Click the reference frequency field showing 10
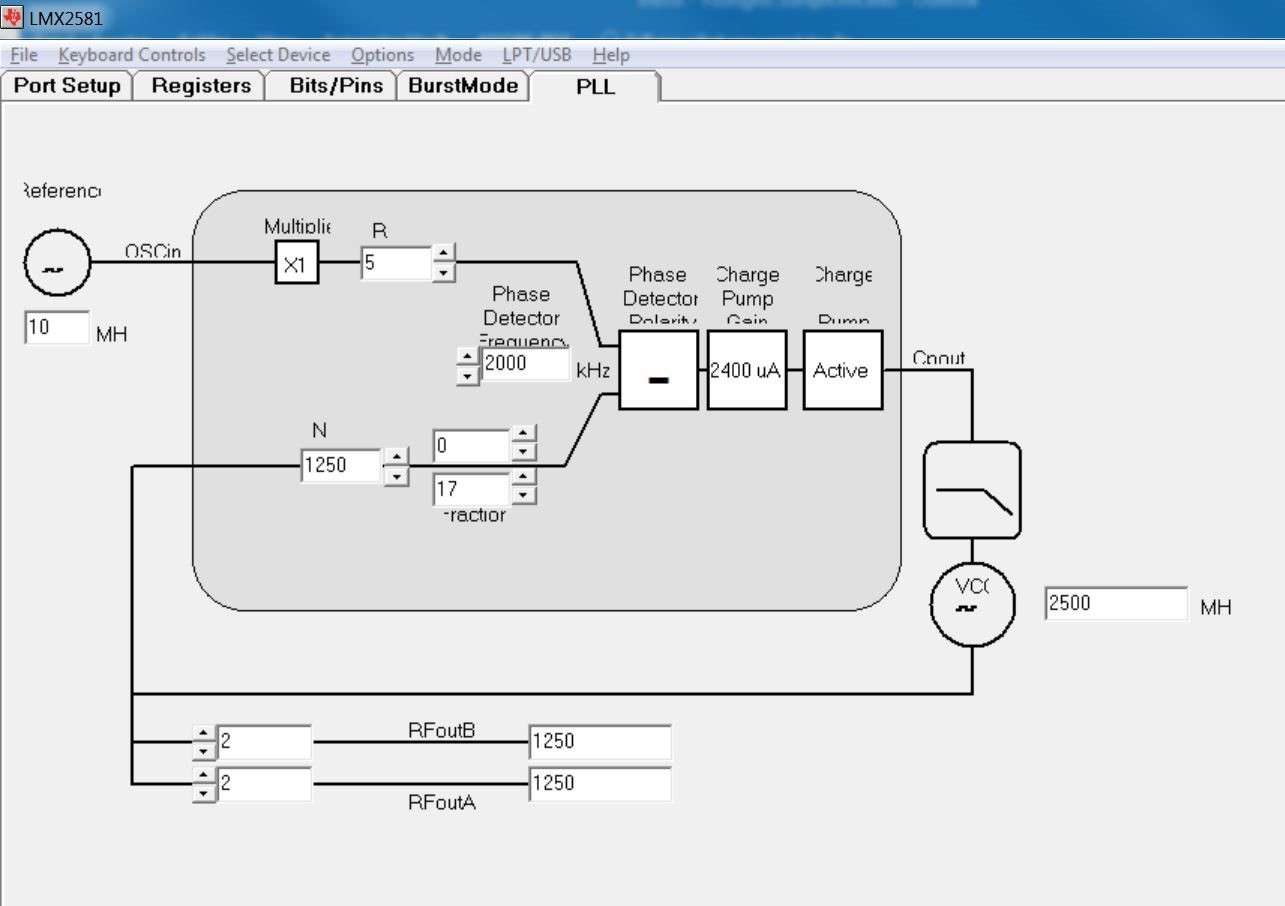Viewport: 1285px width, 906px height. point(57,328)
